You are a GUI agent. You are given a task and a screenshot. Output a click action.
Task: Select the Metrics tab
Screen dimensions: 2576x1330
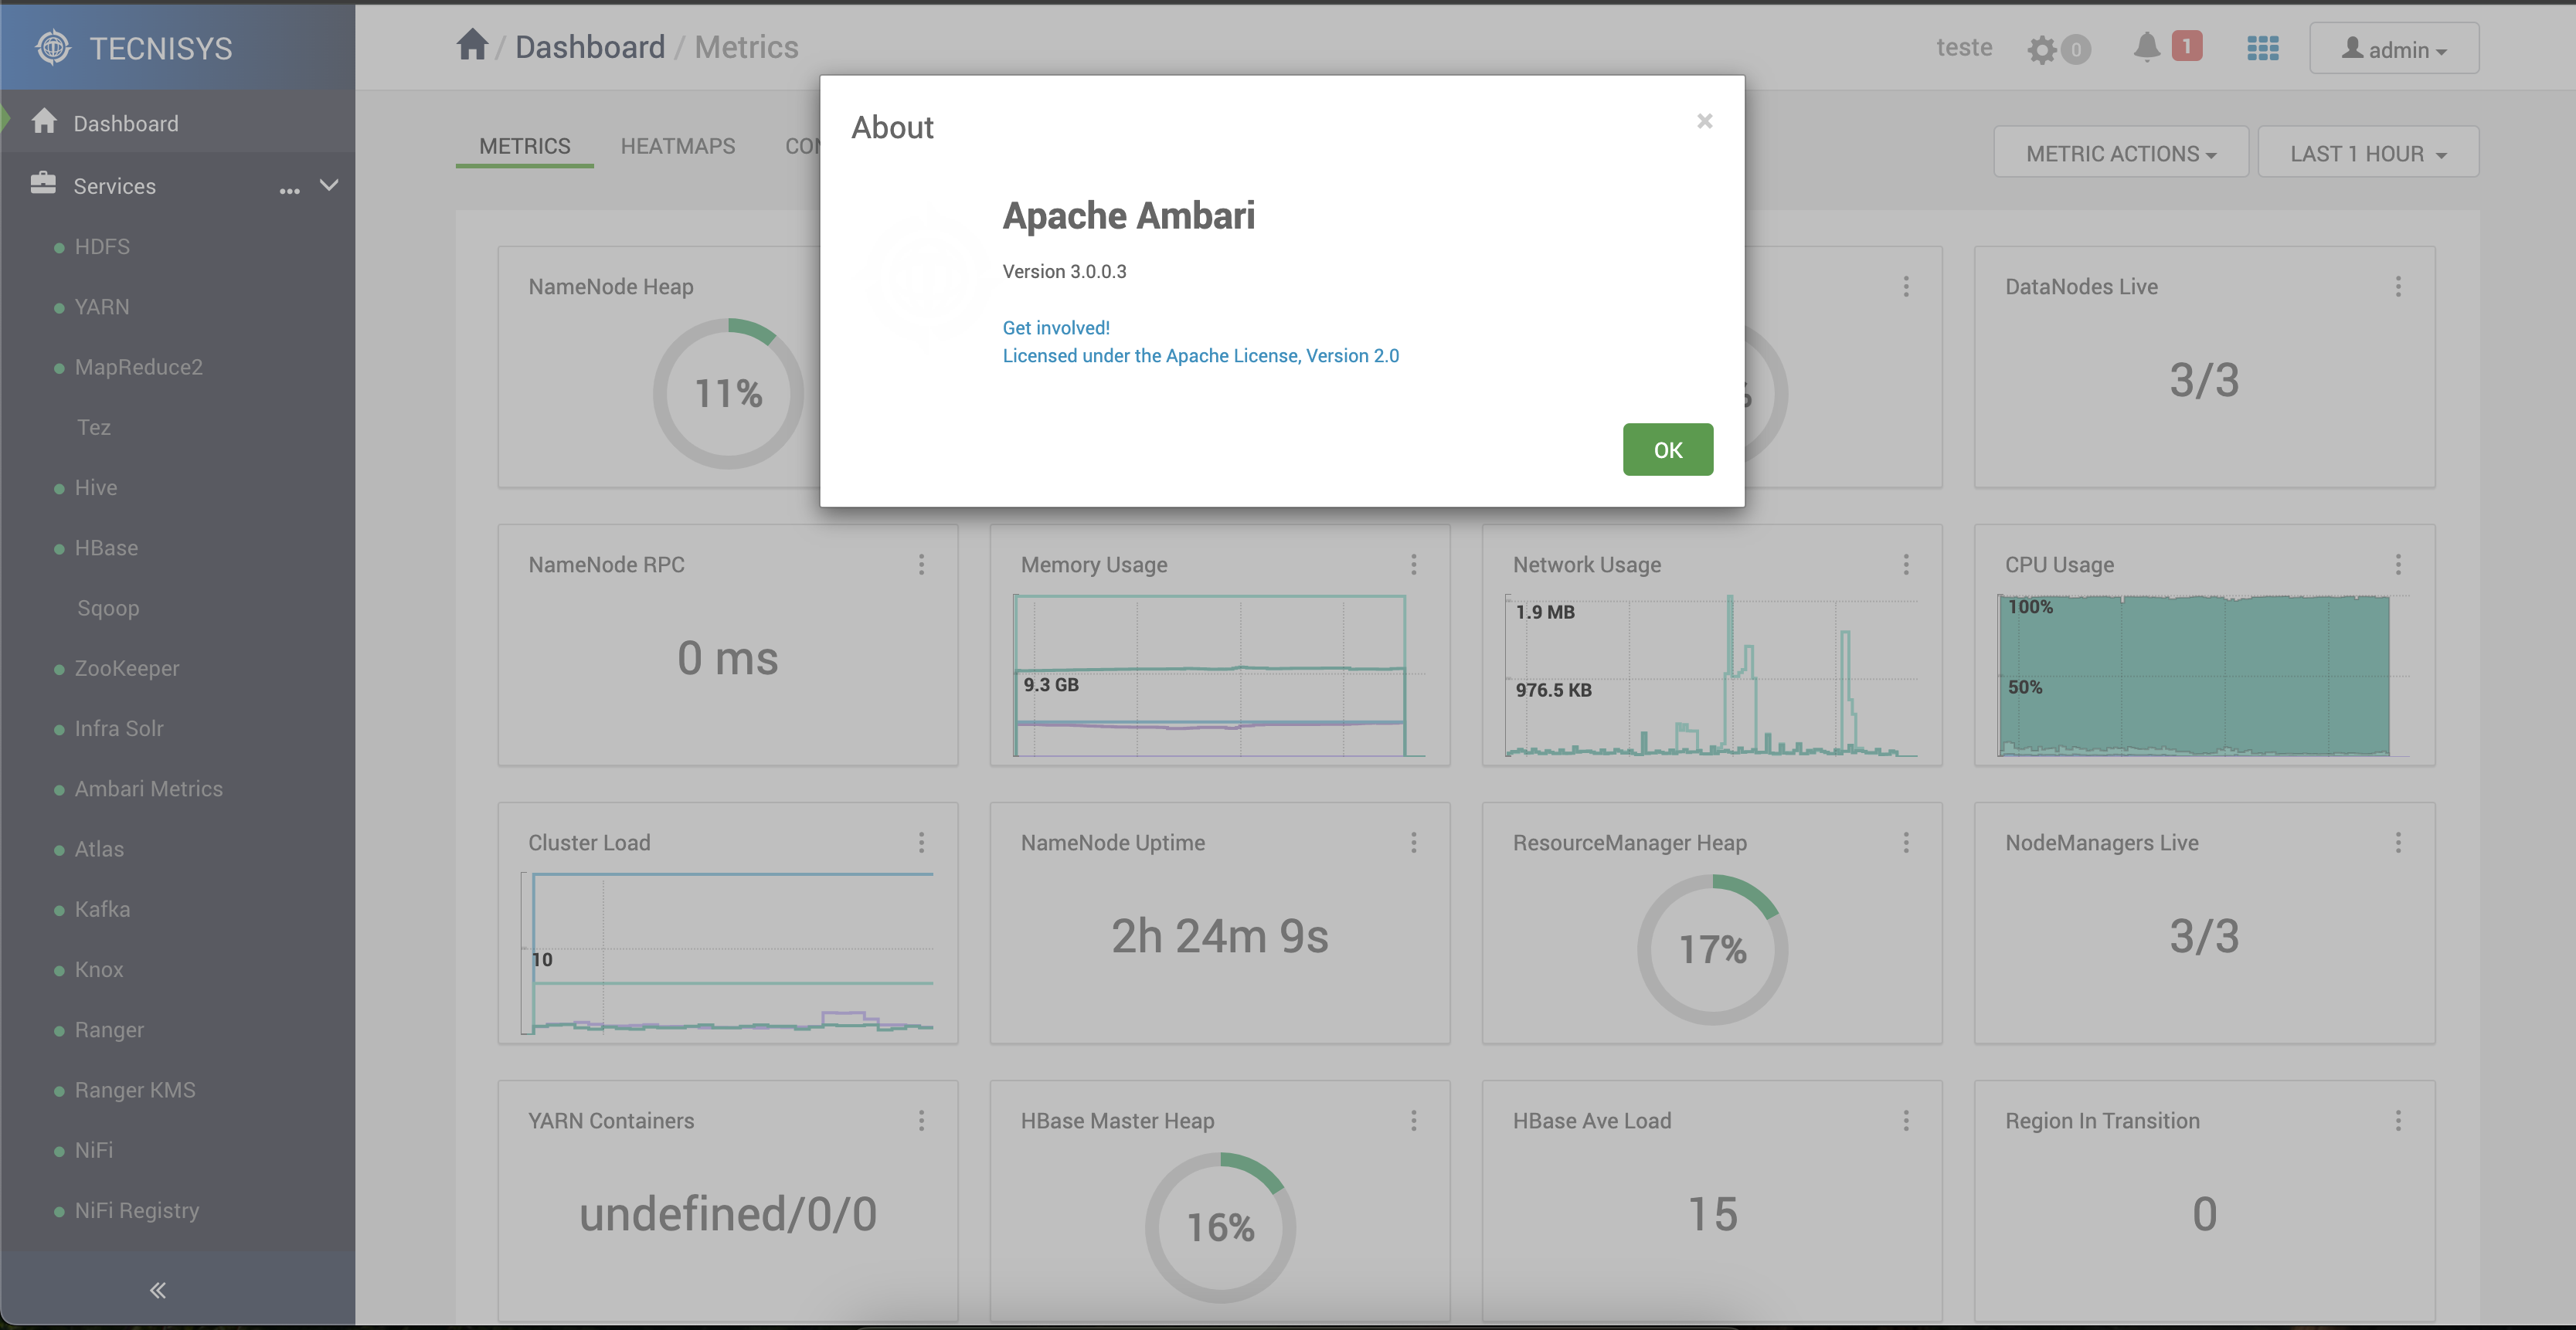pyautogui.click(x=525, y=146)
